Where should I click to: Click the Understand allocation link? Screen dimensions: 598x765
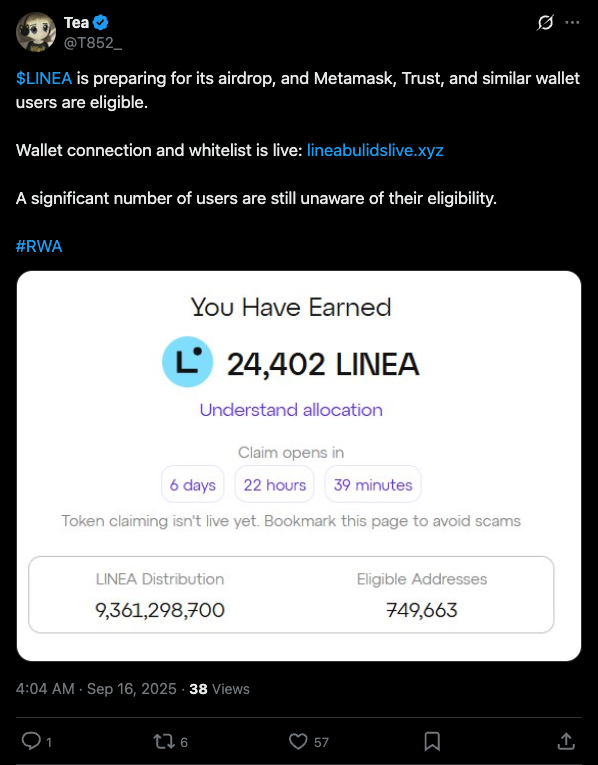pyautogui.click(x=291, y=410)
